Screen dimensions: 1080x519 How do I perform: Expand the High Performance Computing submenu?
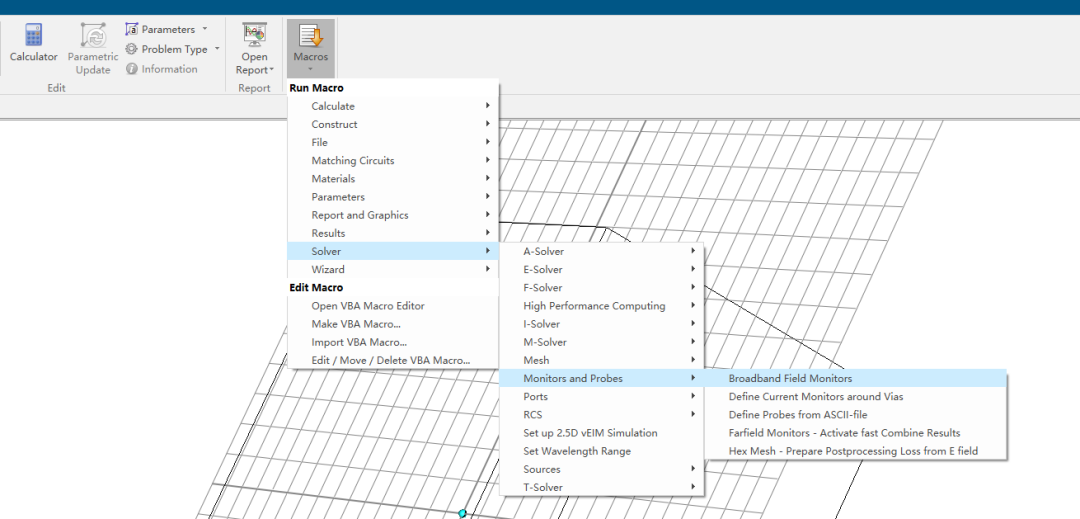click(x=594, y=306)
